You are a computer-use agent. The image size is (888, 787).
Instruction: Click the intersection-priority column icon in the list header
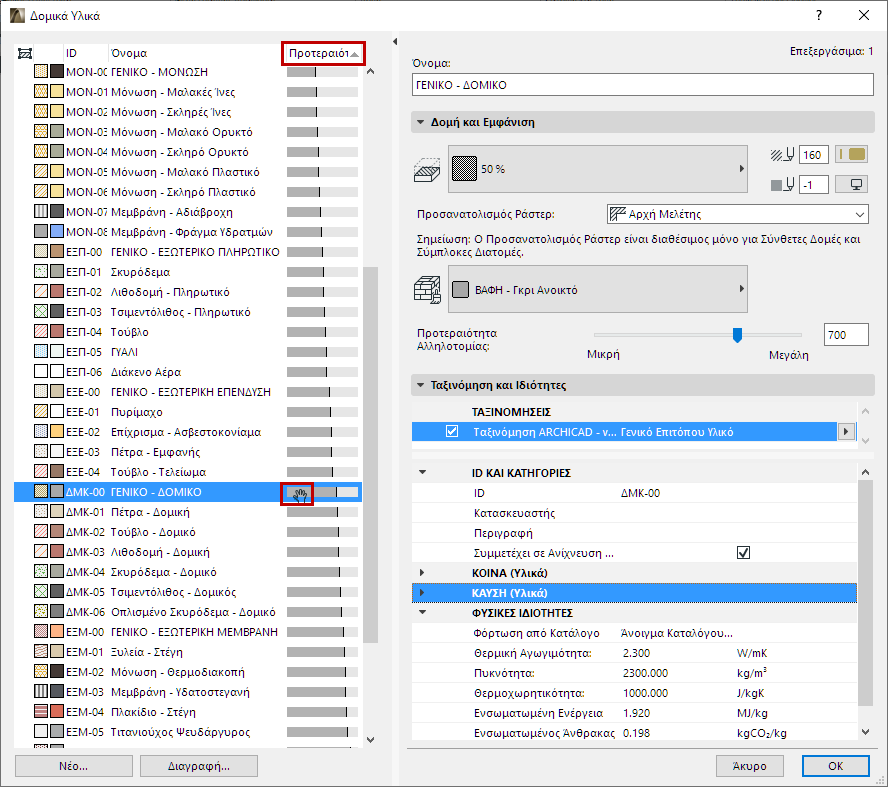[25, 53]
